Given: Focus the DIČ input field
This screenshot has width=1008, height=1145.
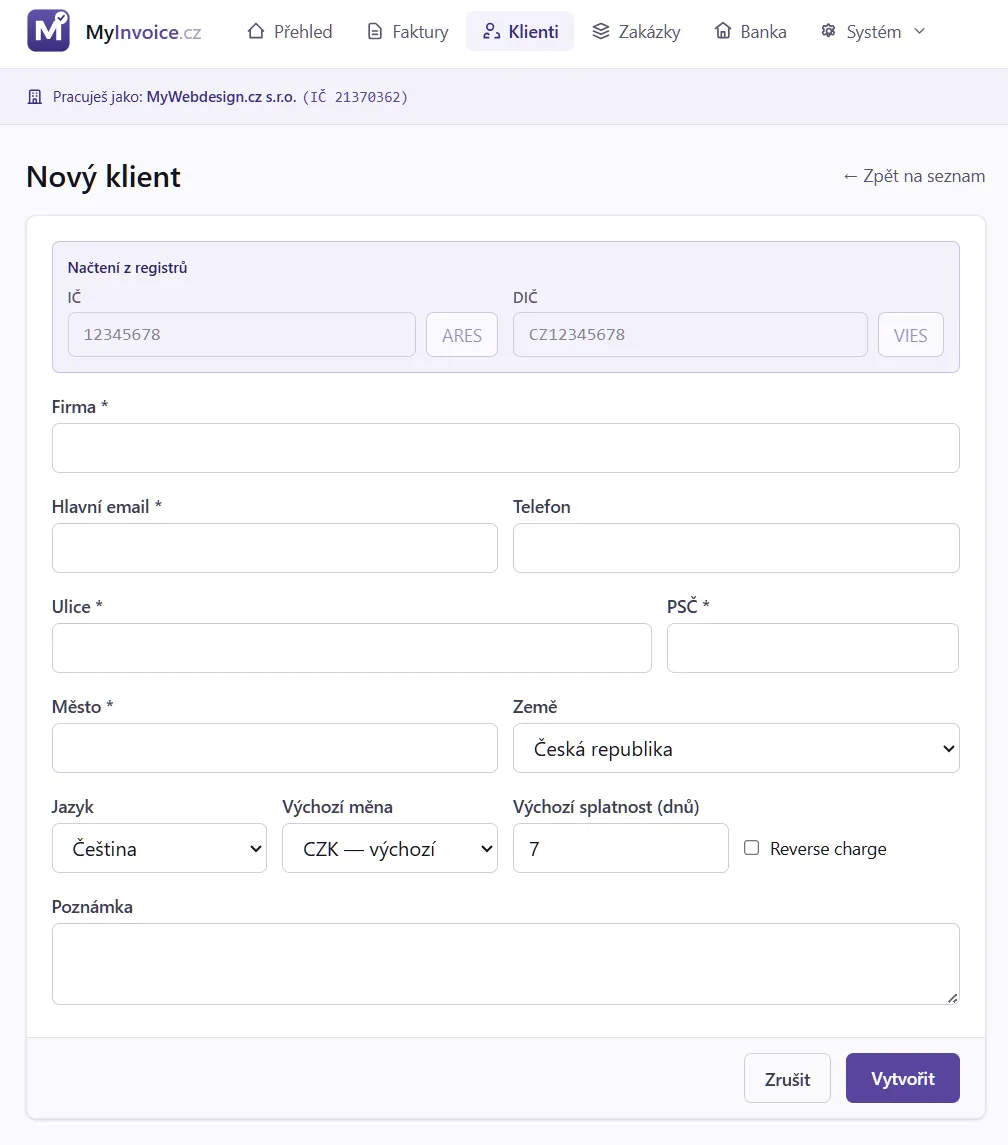Looking at the screenshot, I should 690,335.
